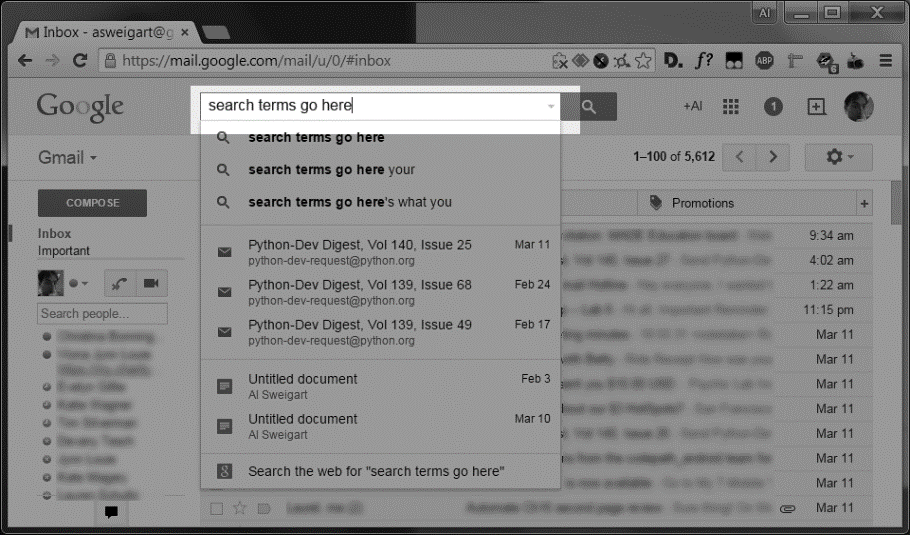Screen dimensions: 910x535
Task: Click the browser Forward arrow
Action: 52,60
